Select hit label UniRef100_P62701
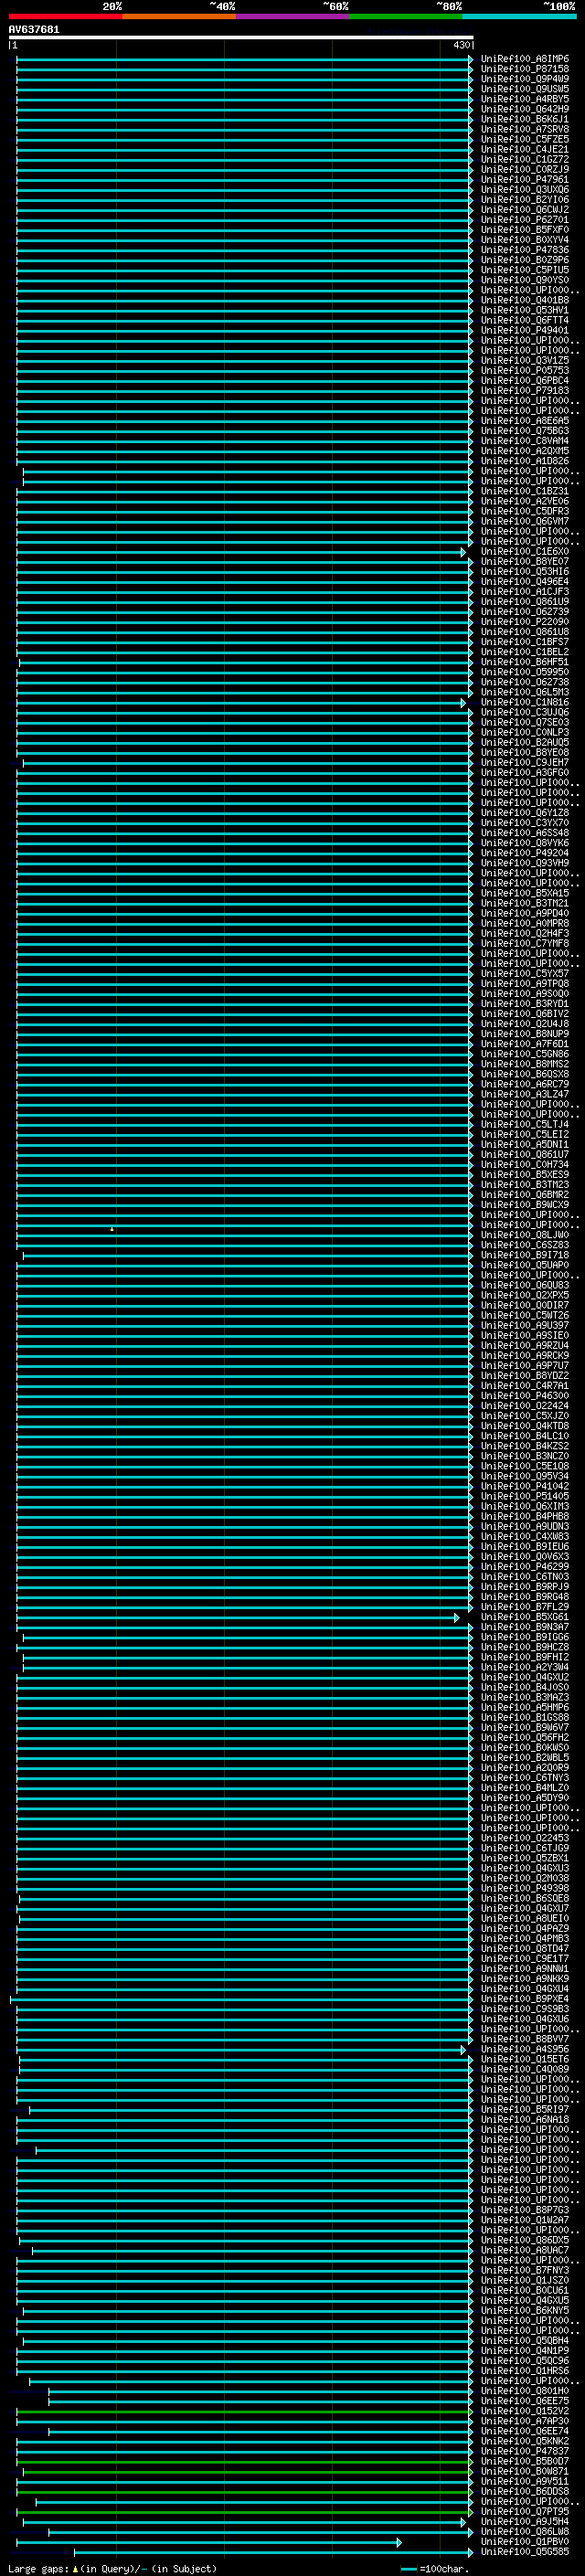The image size is (585, 2576). pyautogui.click(x=525, y=220)
